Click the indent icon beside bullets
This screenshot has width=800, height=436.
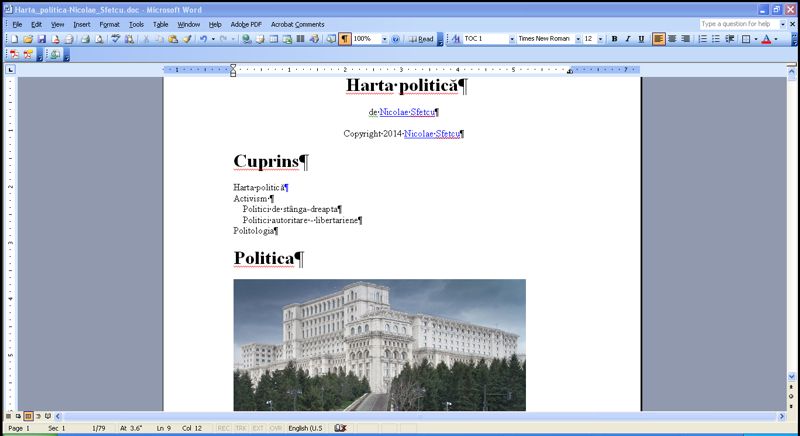click(x=730, y=39)
